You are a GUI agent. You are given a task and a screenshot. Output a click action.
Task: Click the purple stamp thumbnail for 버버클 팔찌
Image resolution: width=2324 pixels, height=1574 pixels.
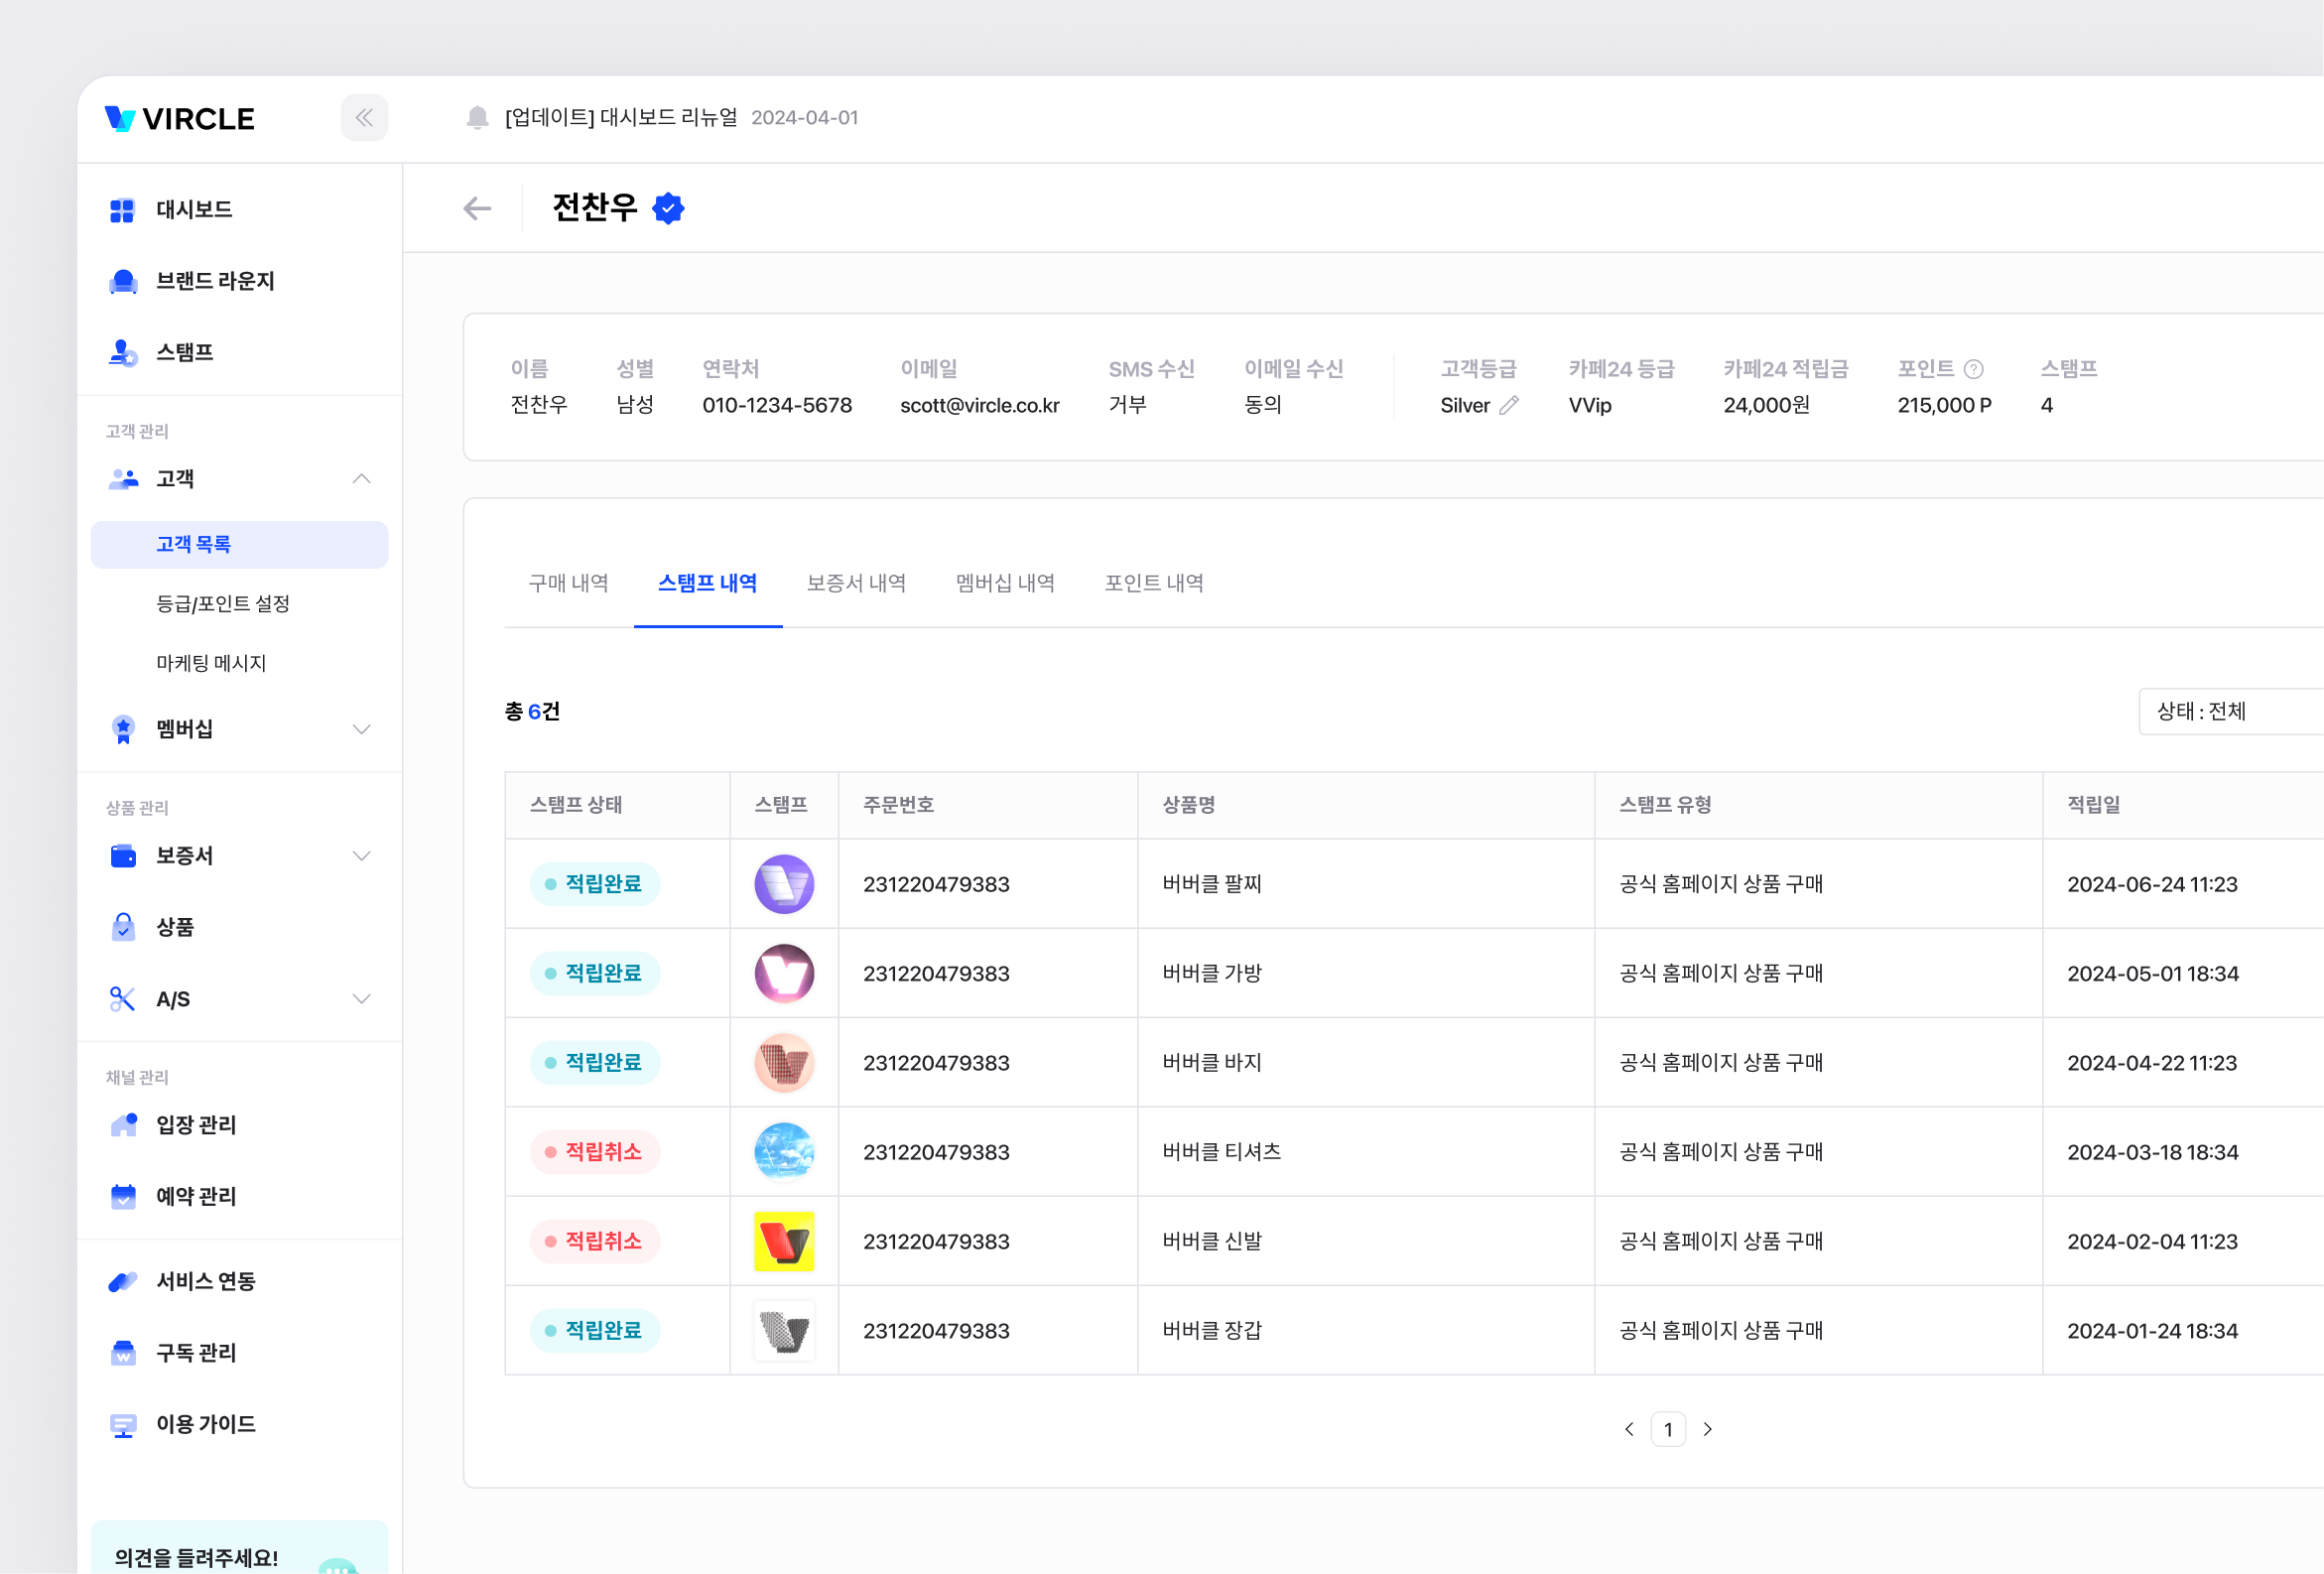[x=783, y=884]
